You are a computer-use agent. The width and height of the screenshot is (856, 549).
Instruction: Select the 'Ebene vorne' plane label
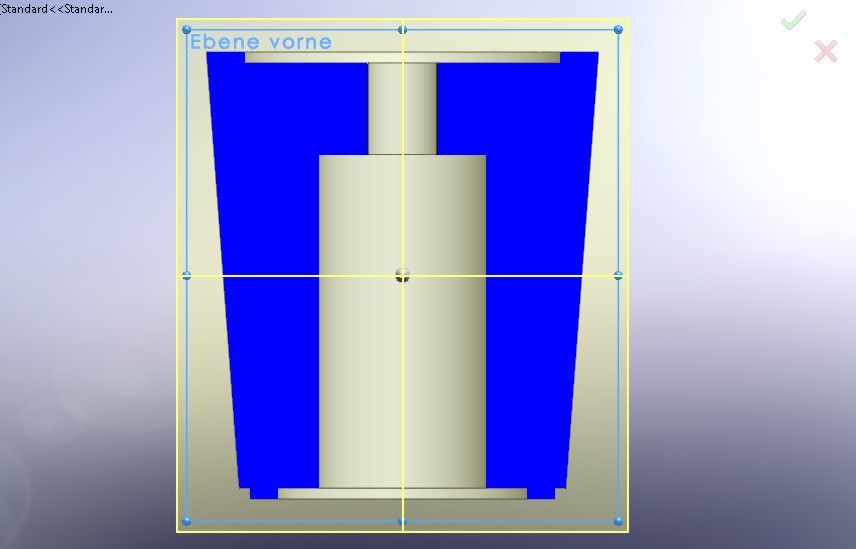click(261, 41)
